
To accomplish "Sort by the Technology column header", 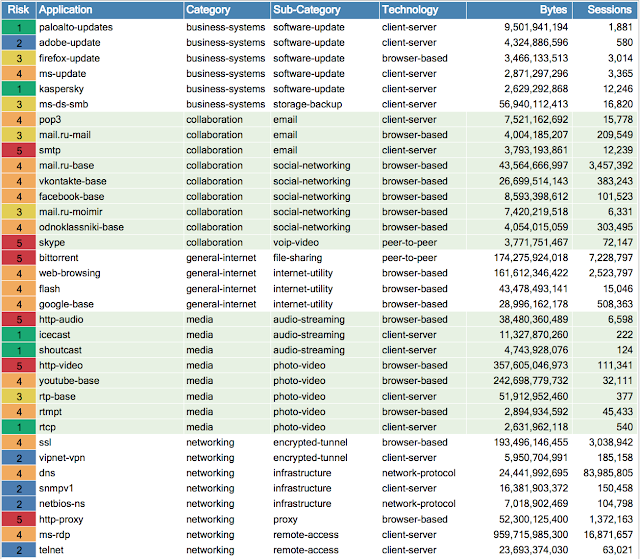I will click(x=423, y=10).
